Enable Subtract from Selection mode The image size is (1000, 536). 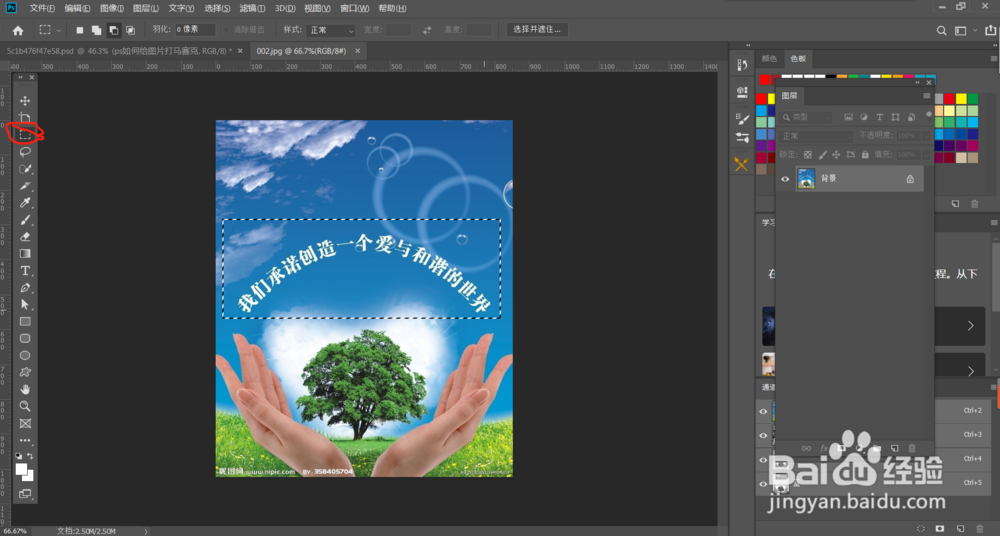click(x=114, y=30)
